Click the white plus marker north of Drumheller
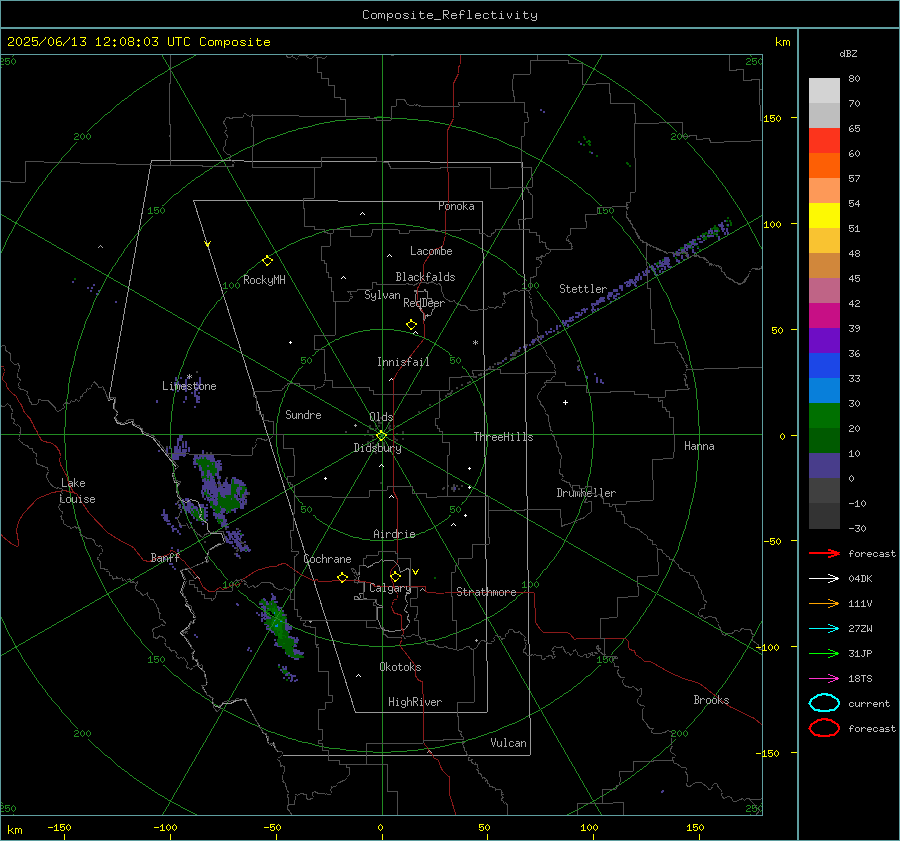This screenshot has height=841, width=900. click(565, 402)
